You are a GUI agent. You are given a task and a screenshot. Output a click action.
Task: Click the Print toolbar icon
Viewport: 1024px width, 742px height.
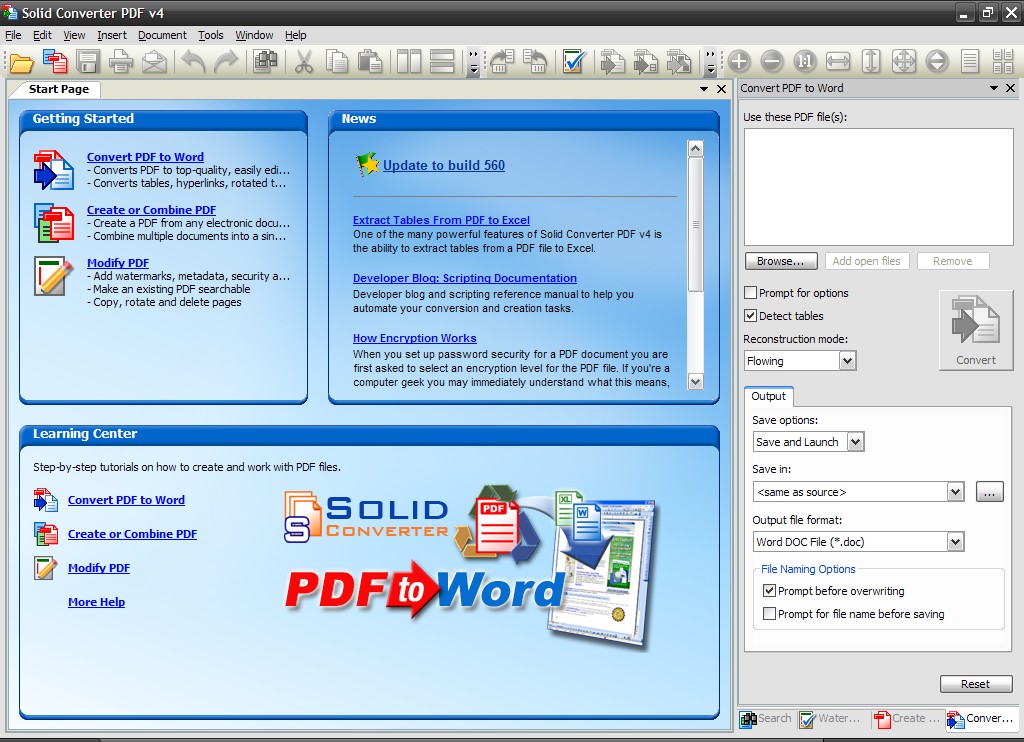coord(121,62)
